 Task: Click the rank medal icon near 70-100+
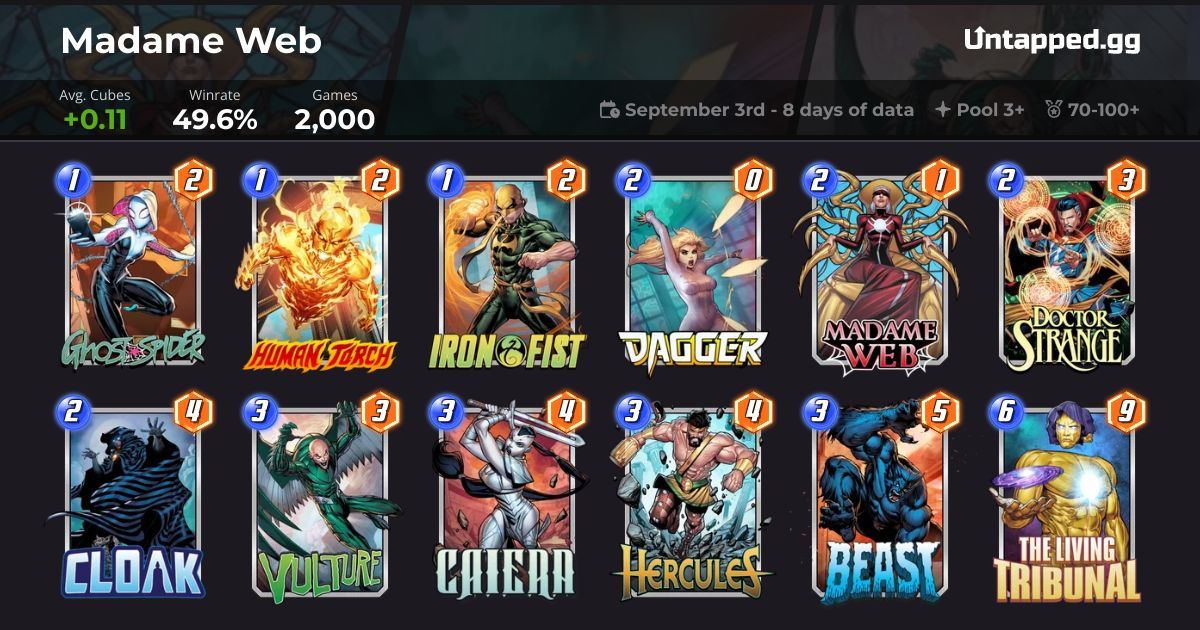click(1053, 110)
